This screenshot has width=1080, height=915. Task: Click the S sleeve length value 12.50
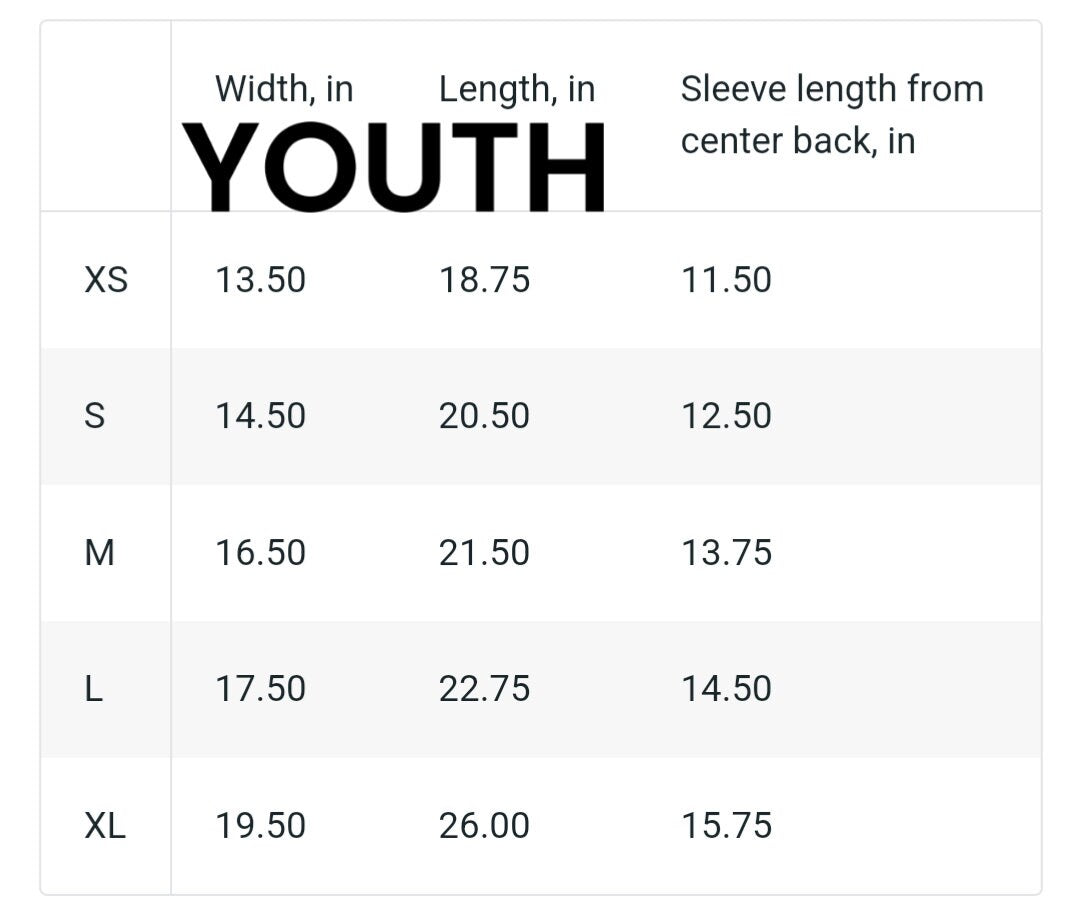click(726, 415)
